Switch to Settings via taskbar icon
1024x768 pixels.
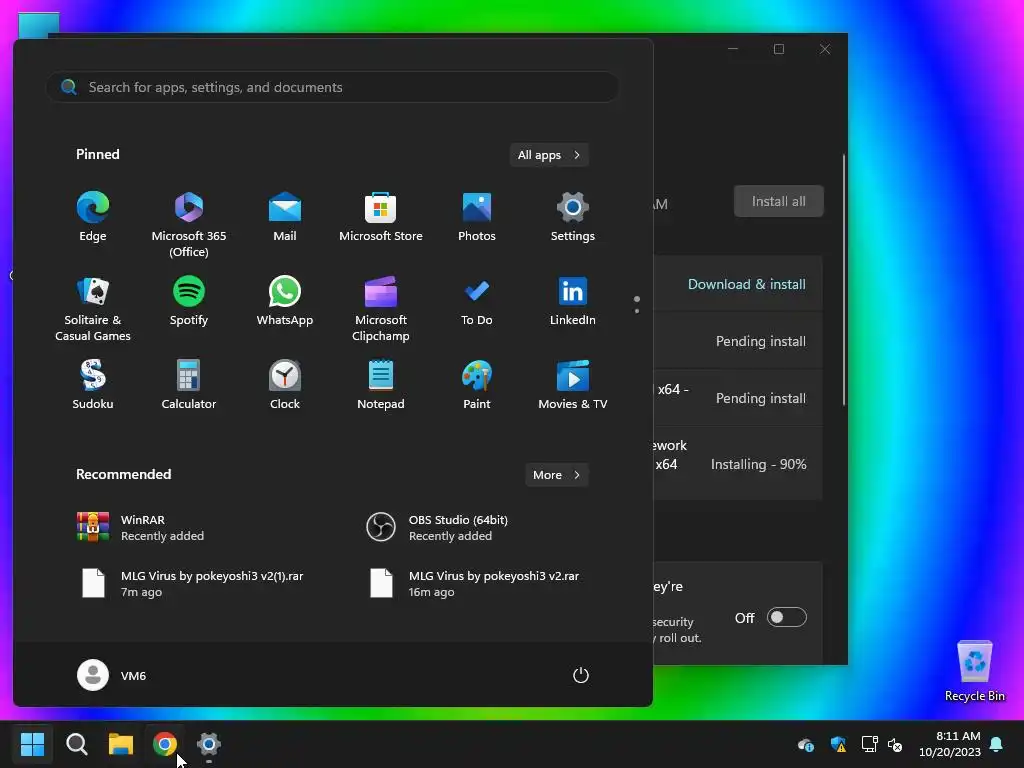tap(209, 744)
